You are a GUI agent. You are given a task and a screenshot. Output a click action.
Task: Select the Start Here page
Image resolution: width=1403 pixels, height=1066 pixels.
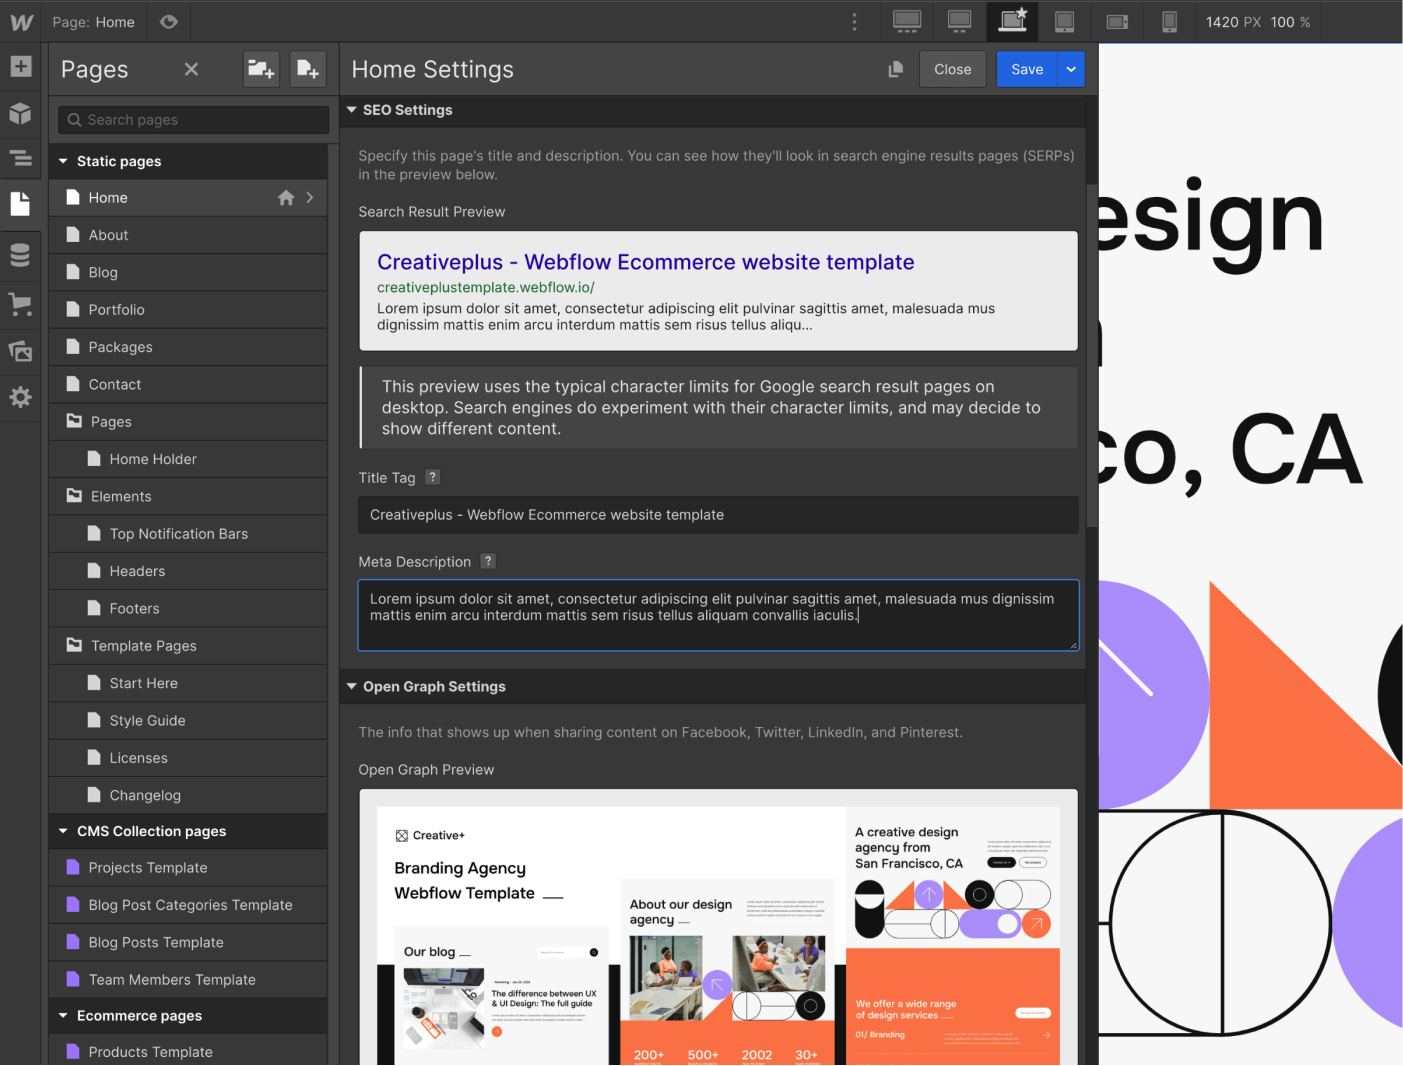pyautogui.click(x=188, y=683)
